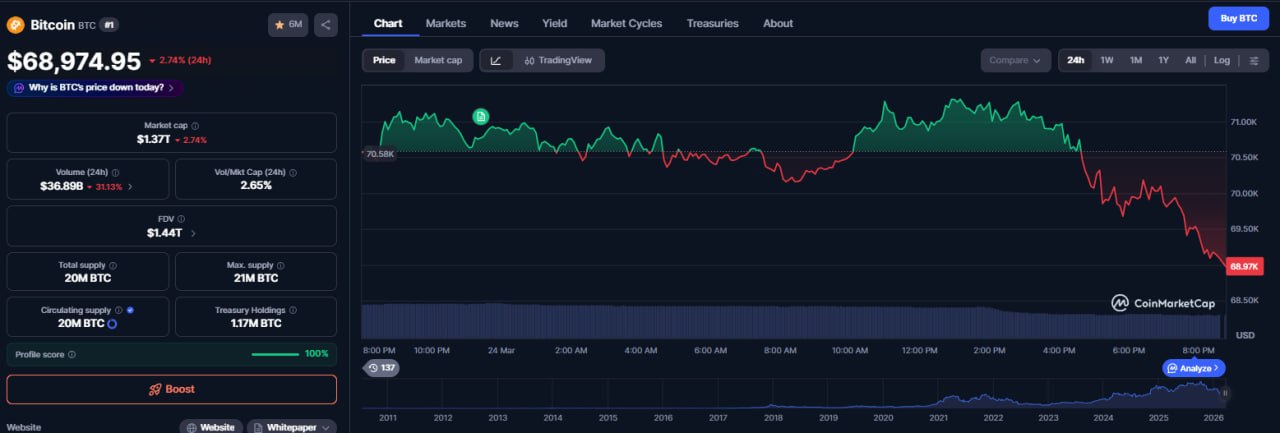This screenshot has height=433, width=1280.
Task: Toggle the Log scale option
Action: (1222, 60)
